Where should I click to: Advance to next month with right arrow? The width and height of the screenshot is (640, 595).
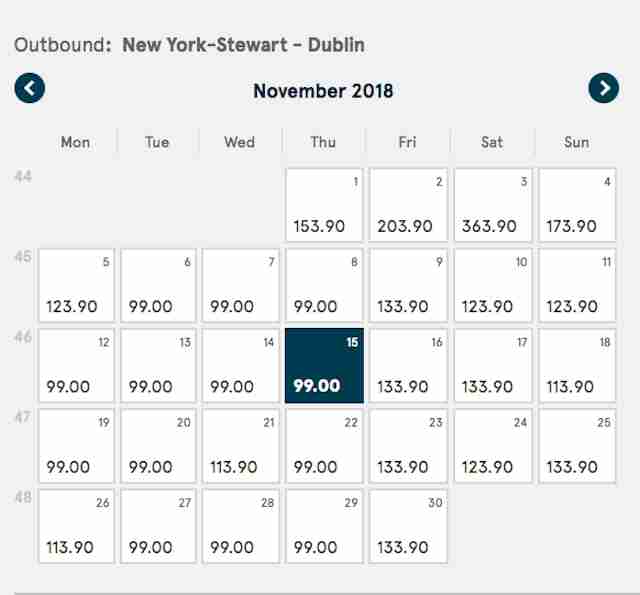[604, 88]
